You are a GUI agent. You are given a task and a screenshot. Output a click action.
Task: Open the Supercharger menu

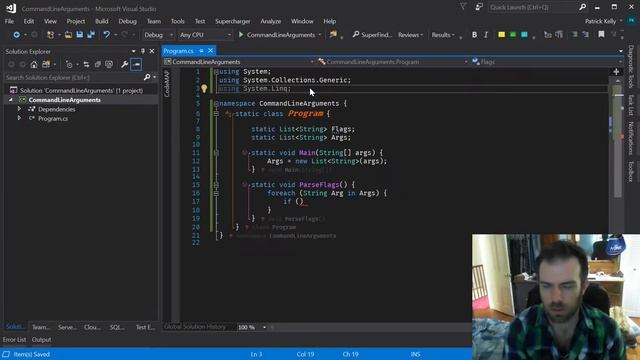click(233, 21)
